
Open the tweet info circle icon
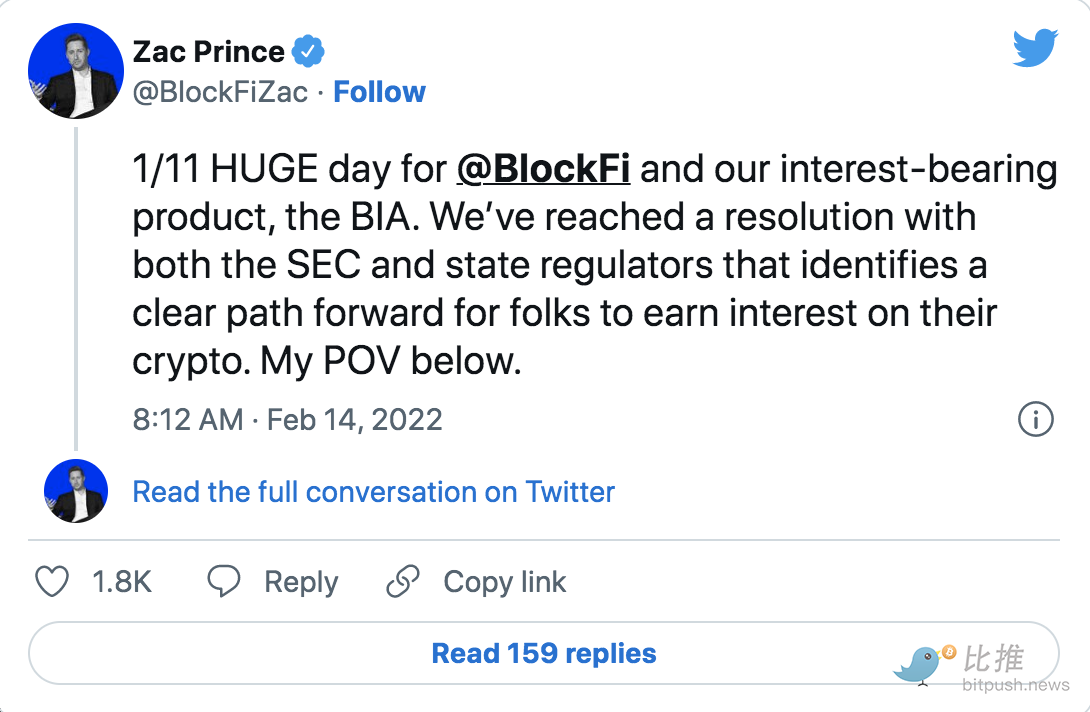click(1036, 419)
